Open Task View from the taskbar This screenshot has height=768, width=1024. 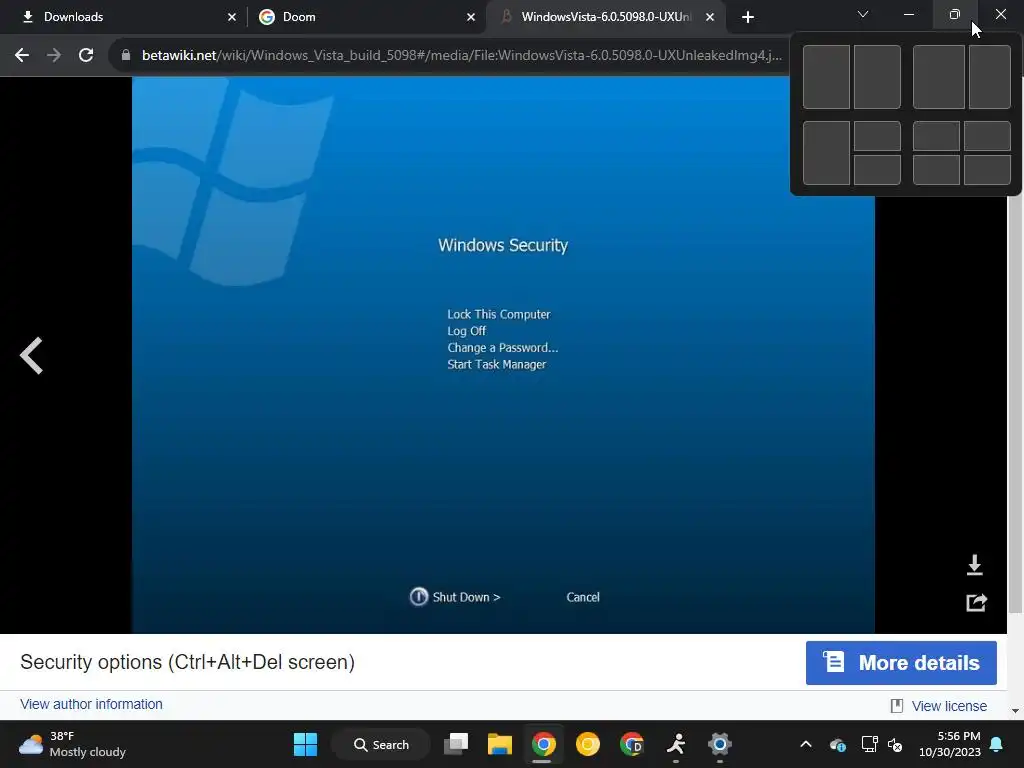pyautogui.click(x=456, y=744)
